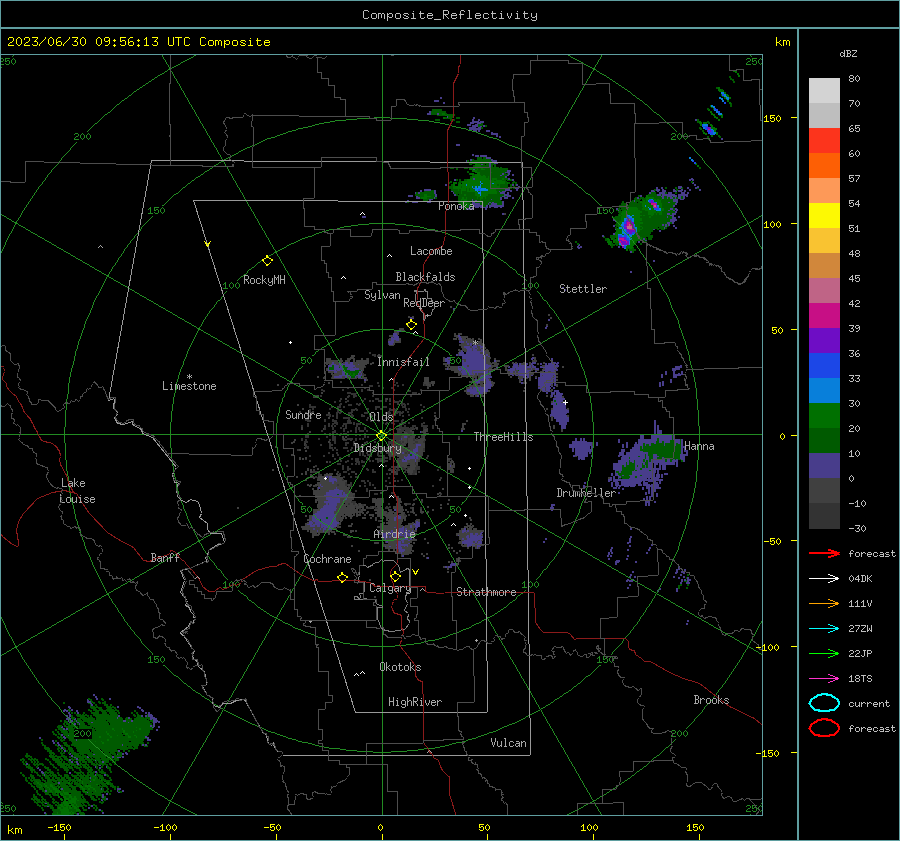Click the RockyMH map label
Screen dimensions: 900x841
[264, 280]
